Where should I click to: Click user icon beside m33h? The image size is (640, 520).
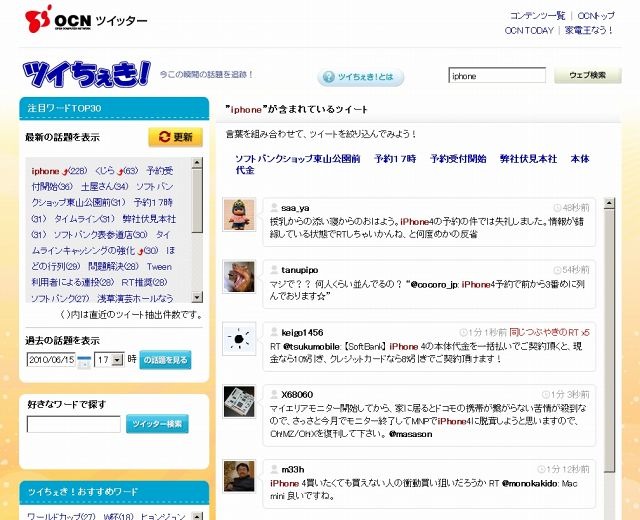(274, 469)
